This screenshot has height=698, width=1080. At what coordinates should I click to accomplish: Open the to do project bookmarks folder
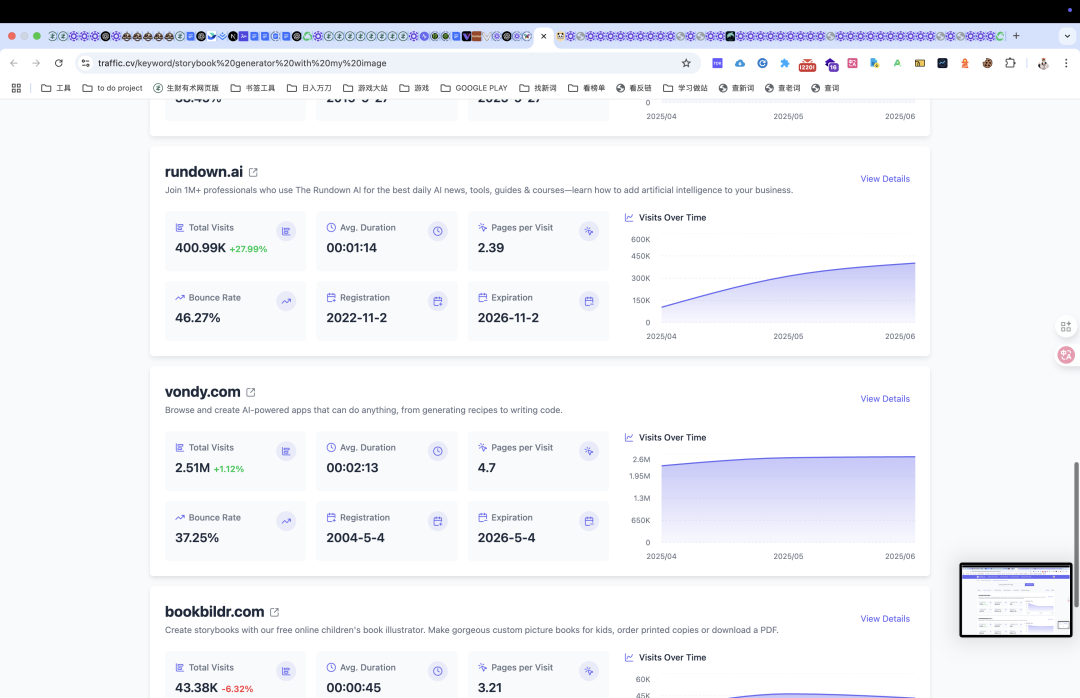point(112,88)
